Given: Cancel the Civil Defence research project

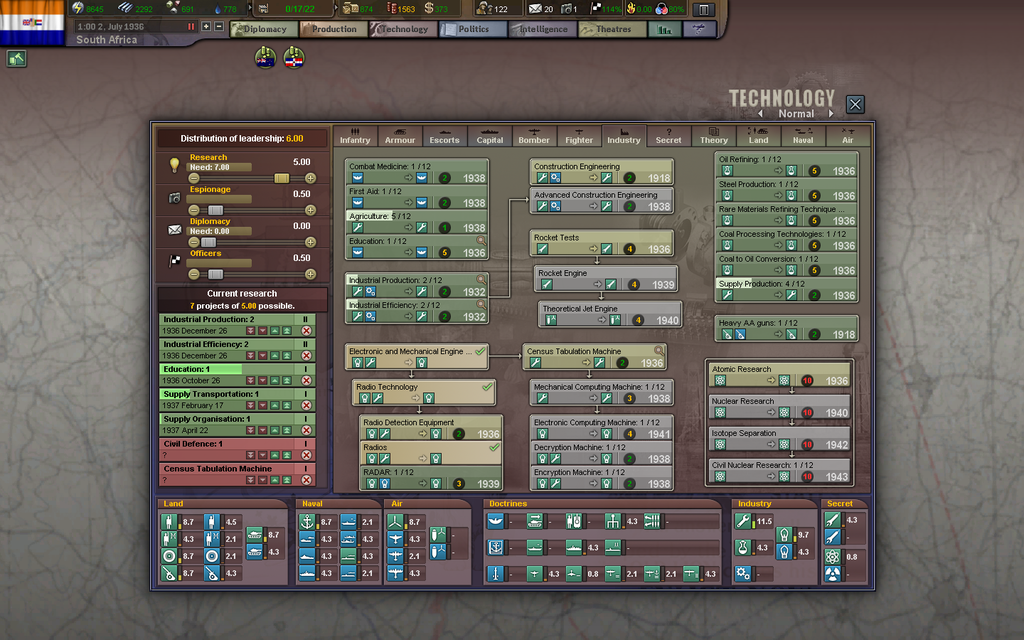Looking at the screenshot, I should 306,455.
